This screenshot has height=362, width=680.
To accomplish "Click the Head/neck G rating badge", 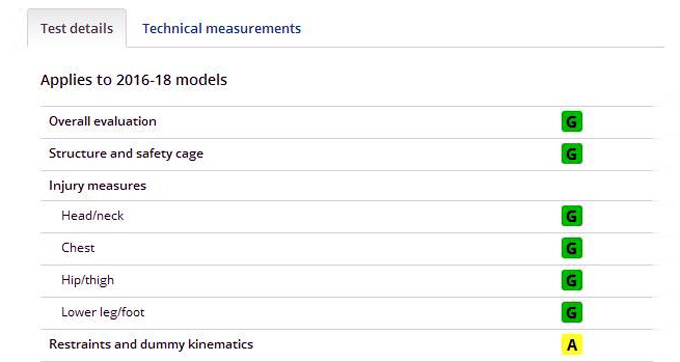I will [x=572, y=216].
